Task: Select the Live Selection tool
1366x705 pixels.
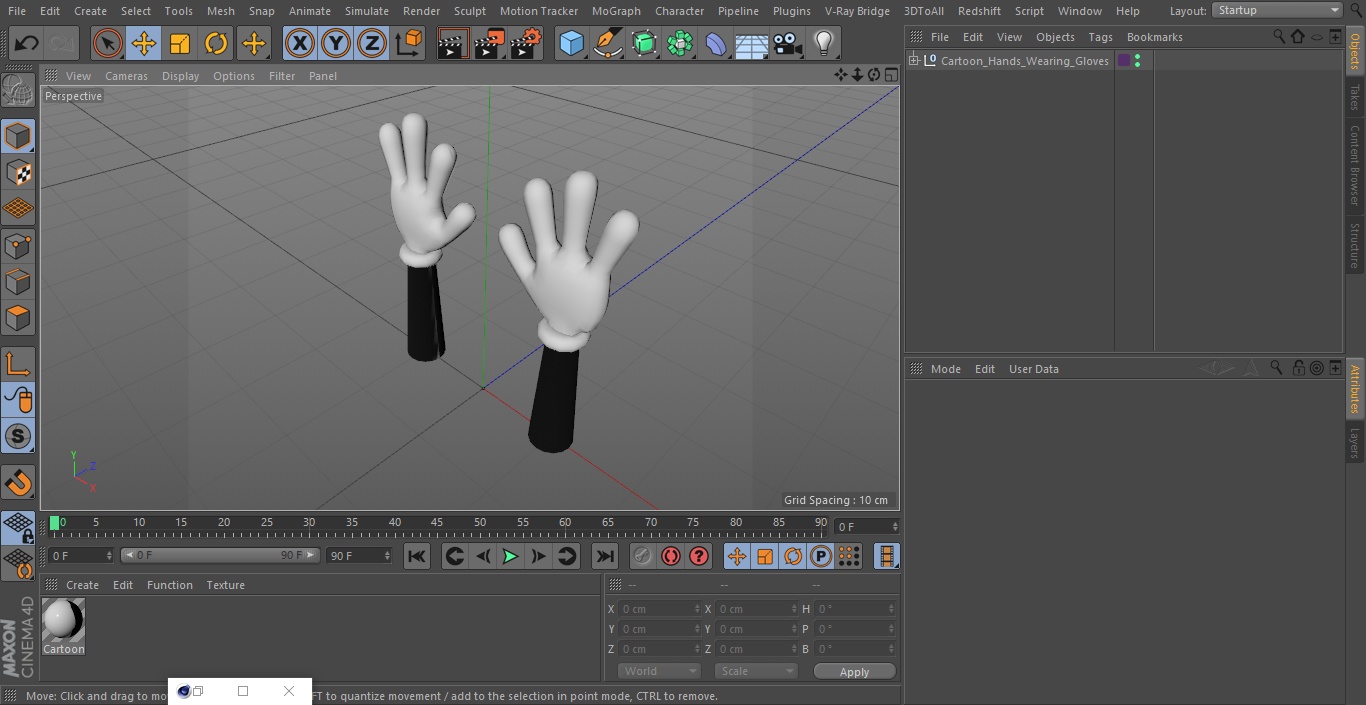Action: click(x=108, y=43)
